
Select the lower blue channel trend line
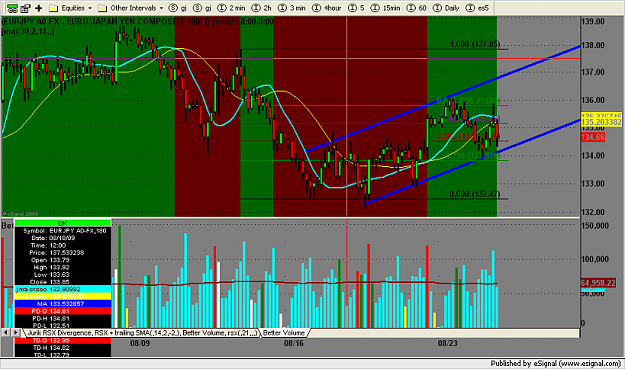click(473, 161)
